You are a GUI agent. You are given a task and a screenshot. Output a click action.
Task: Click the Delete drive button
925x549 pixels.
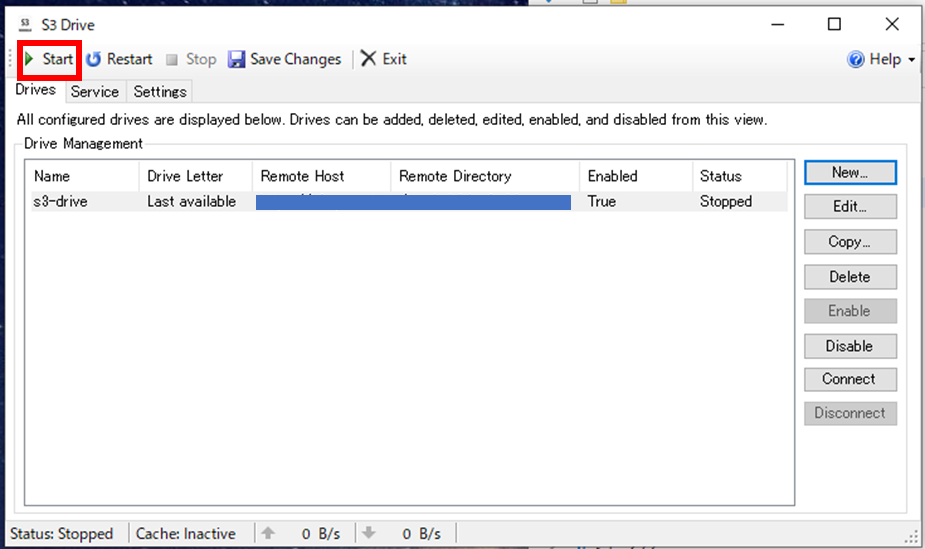850,277
